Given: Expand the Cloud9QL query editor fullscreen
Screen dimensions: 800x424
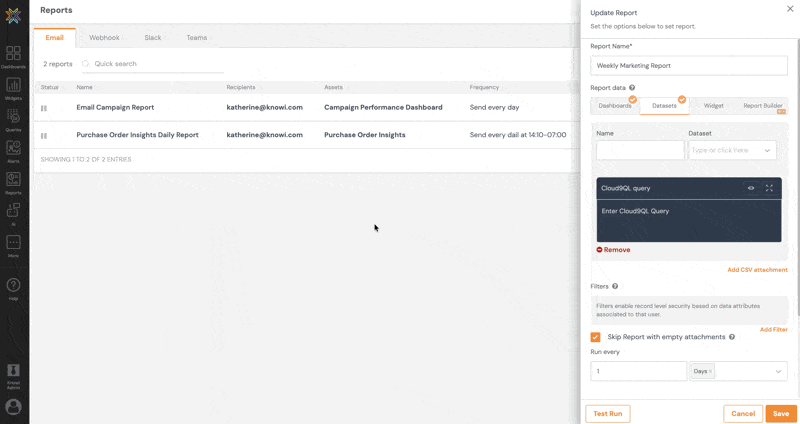Looking at the screenshot, I should coord(769,188).
